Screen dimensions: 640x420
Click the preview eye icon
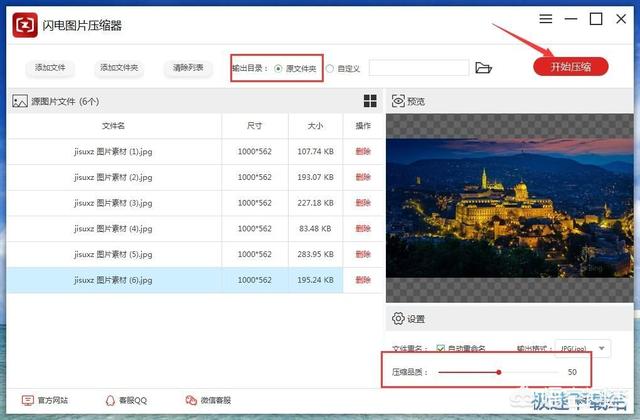pyautogui.click(x=397, y=101)
